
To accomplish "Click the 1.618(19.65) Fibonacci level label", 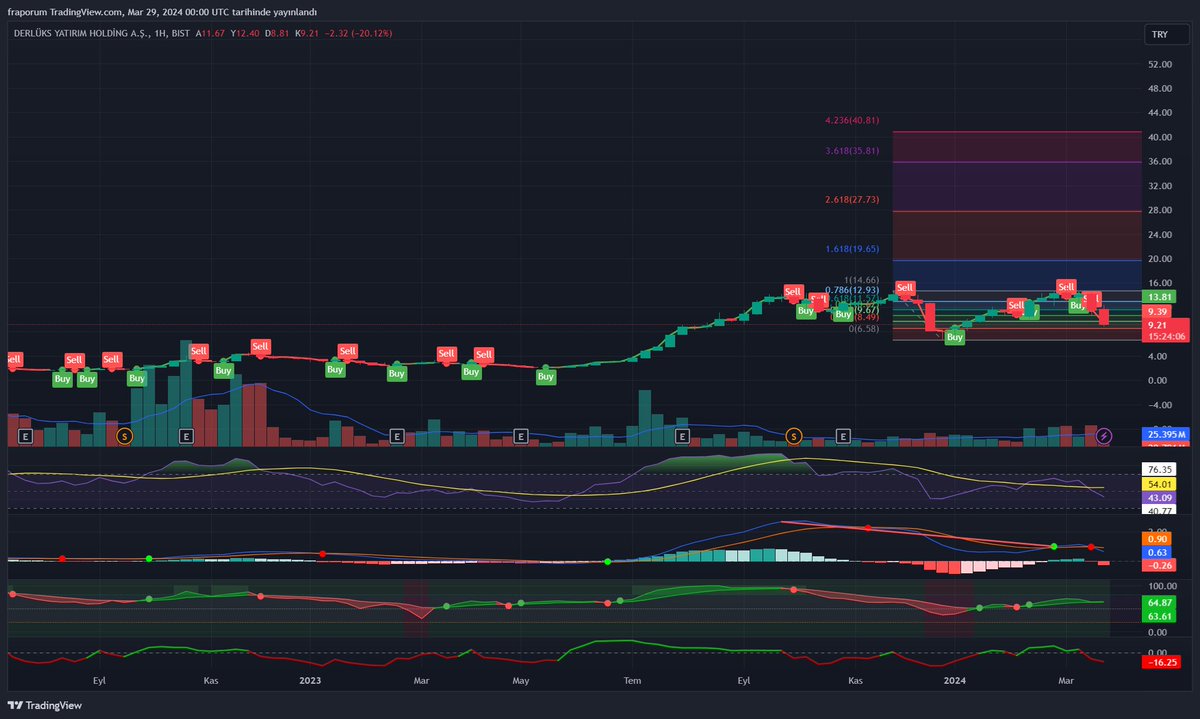I will point(852,249).
